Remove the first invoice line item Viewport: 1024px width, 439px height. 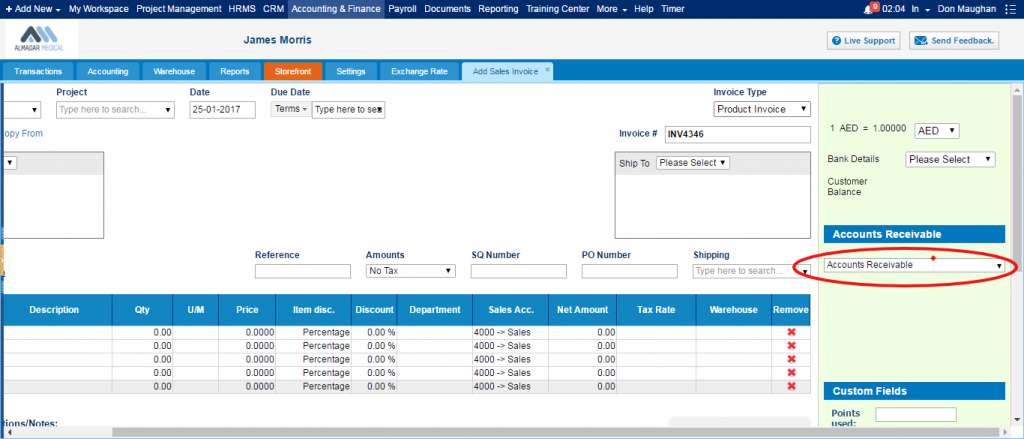[791, 332]
